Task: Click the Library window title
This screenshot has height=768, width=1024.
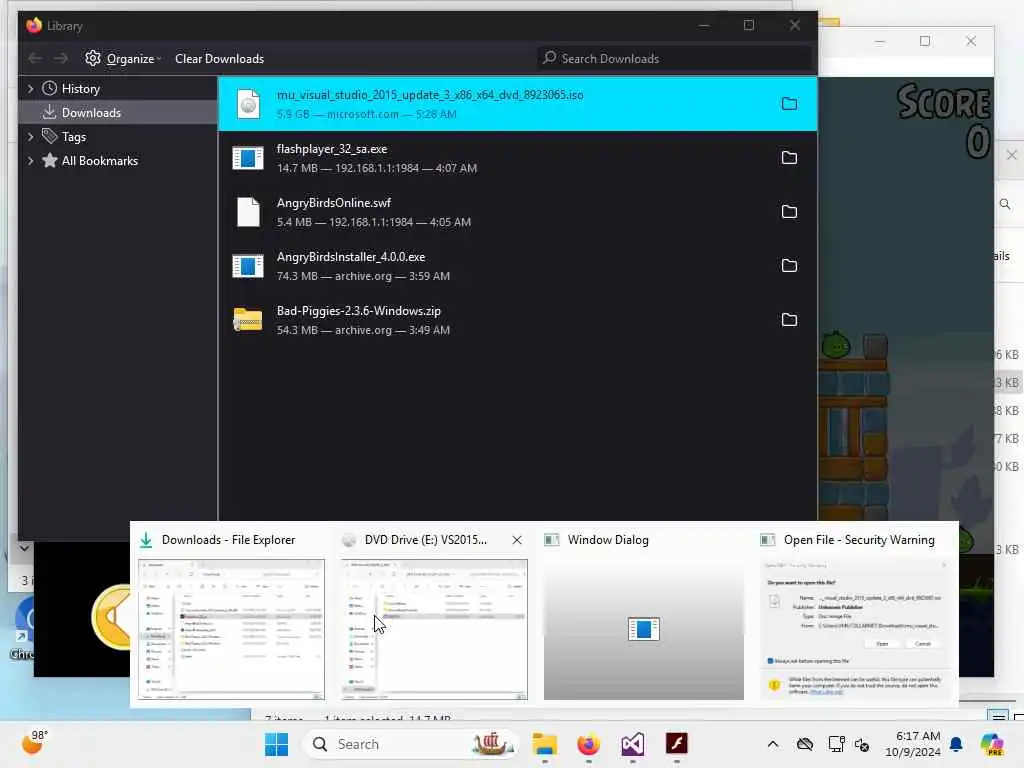Action: 65,26
